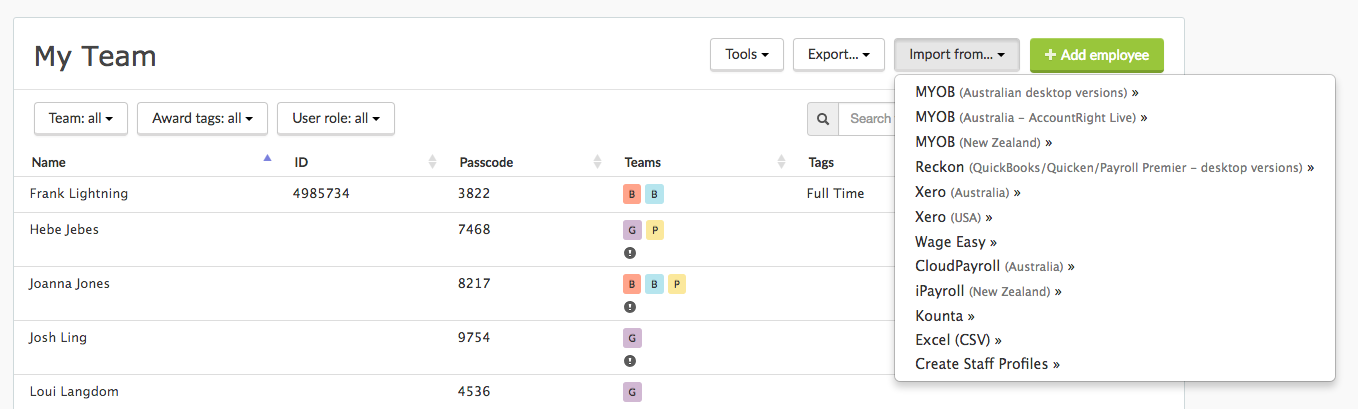Image resolution: width=1358 pixels, height=409 pixels.
Task: Open the Team: all filter dropdown
Action: (81, 118)
